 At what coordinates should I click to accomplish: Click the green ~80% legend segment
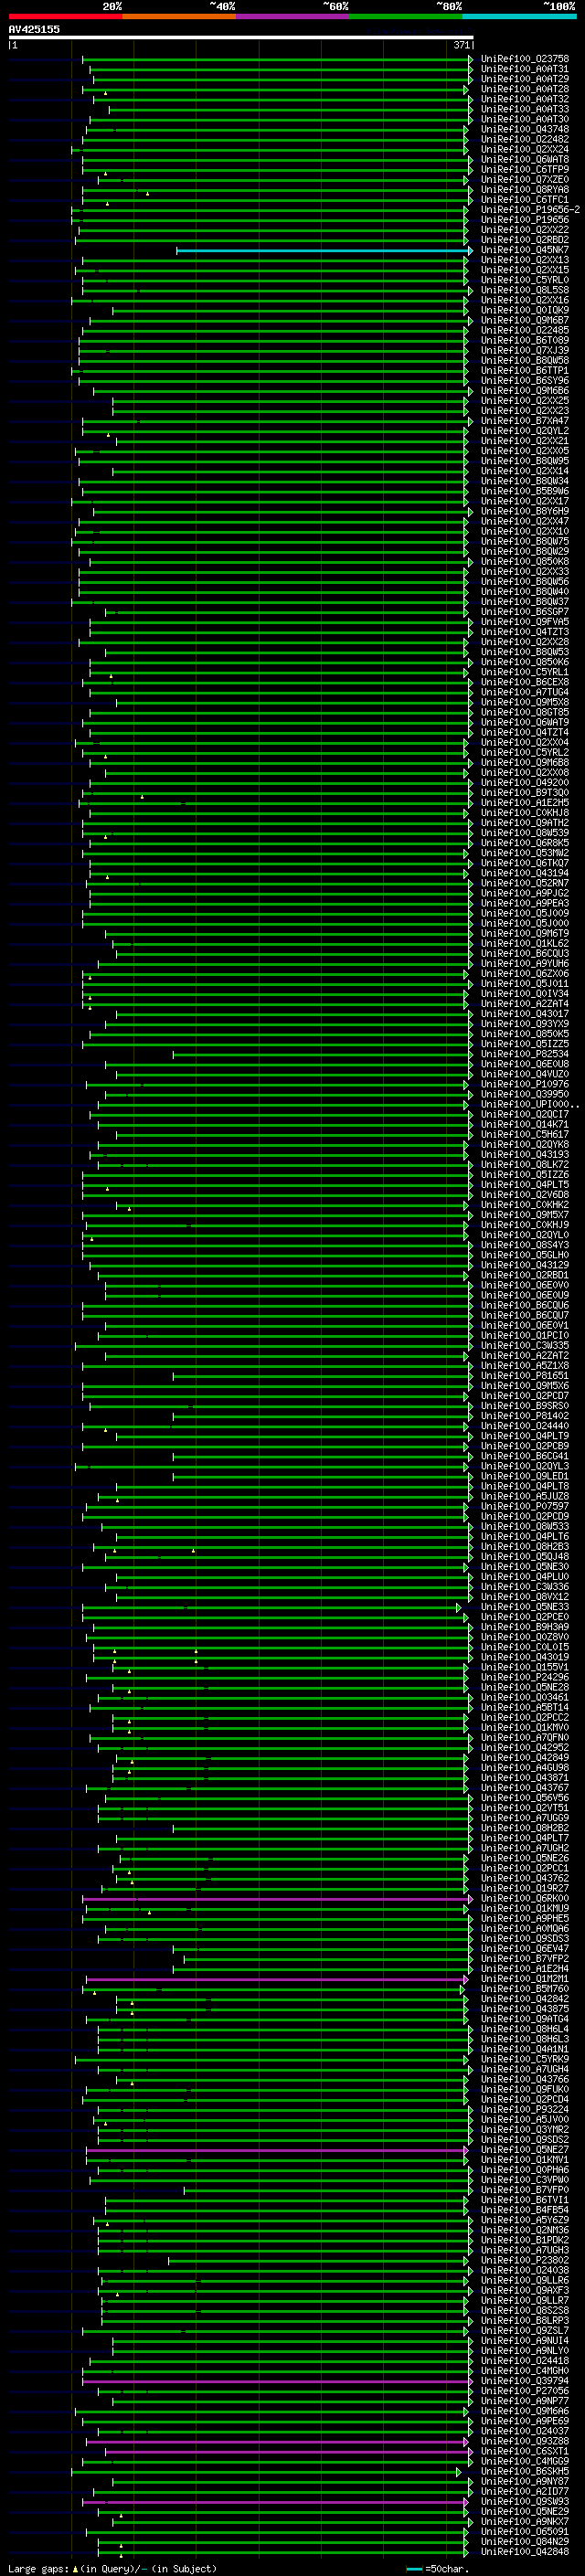(406, 16)
